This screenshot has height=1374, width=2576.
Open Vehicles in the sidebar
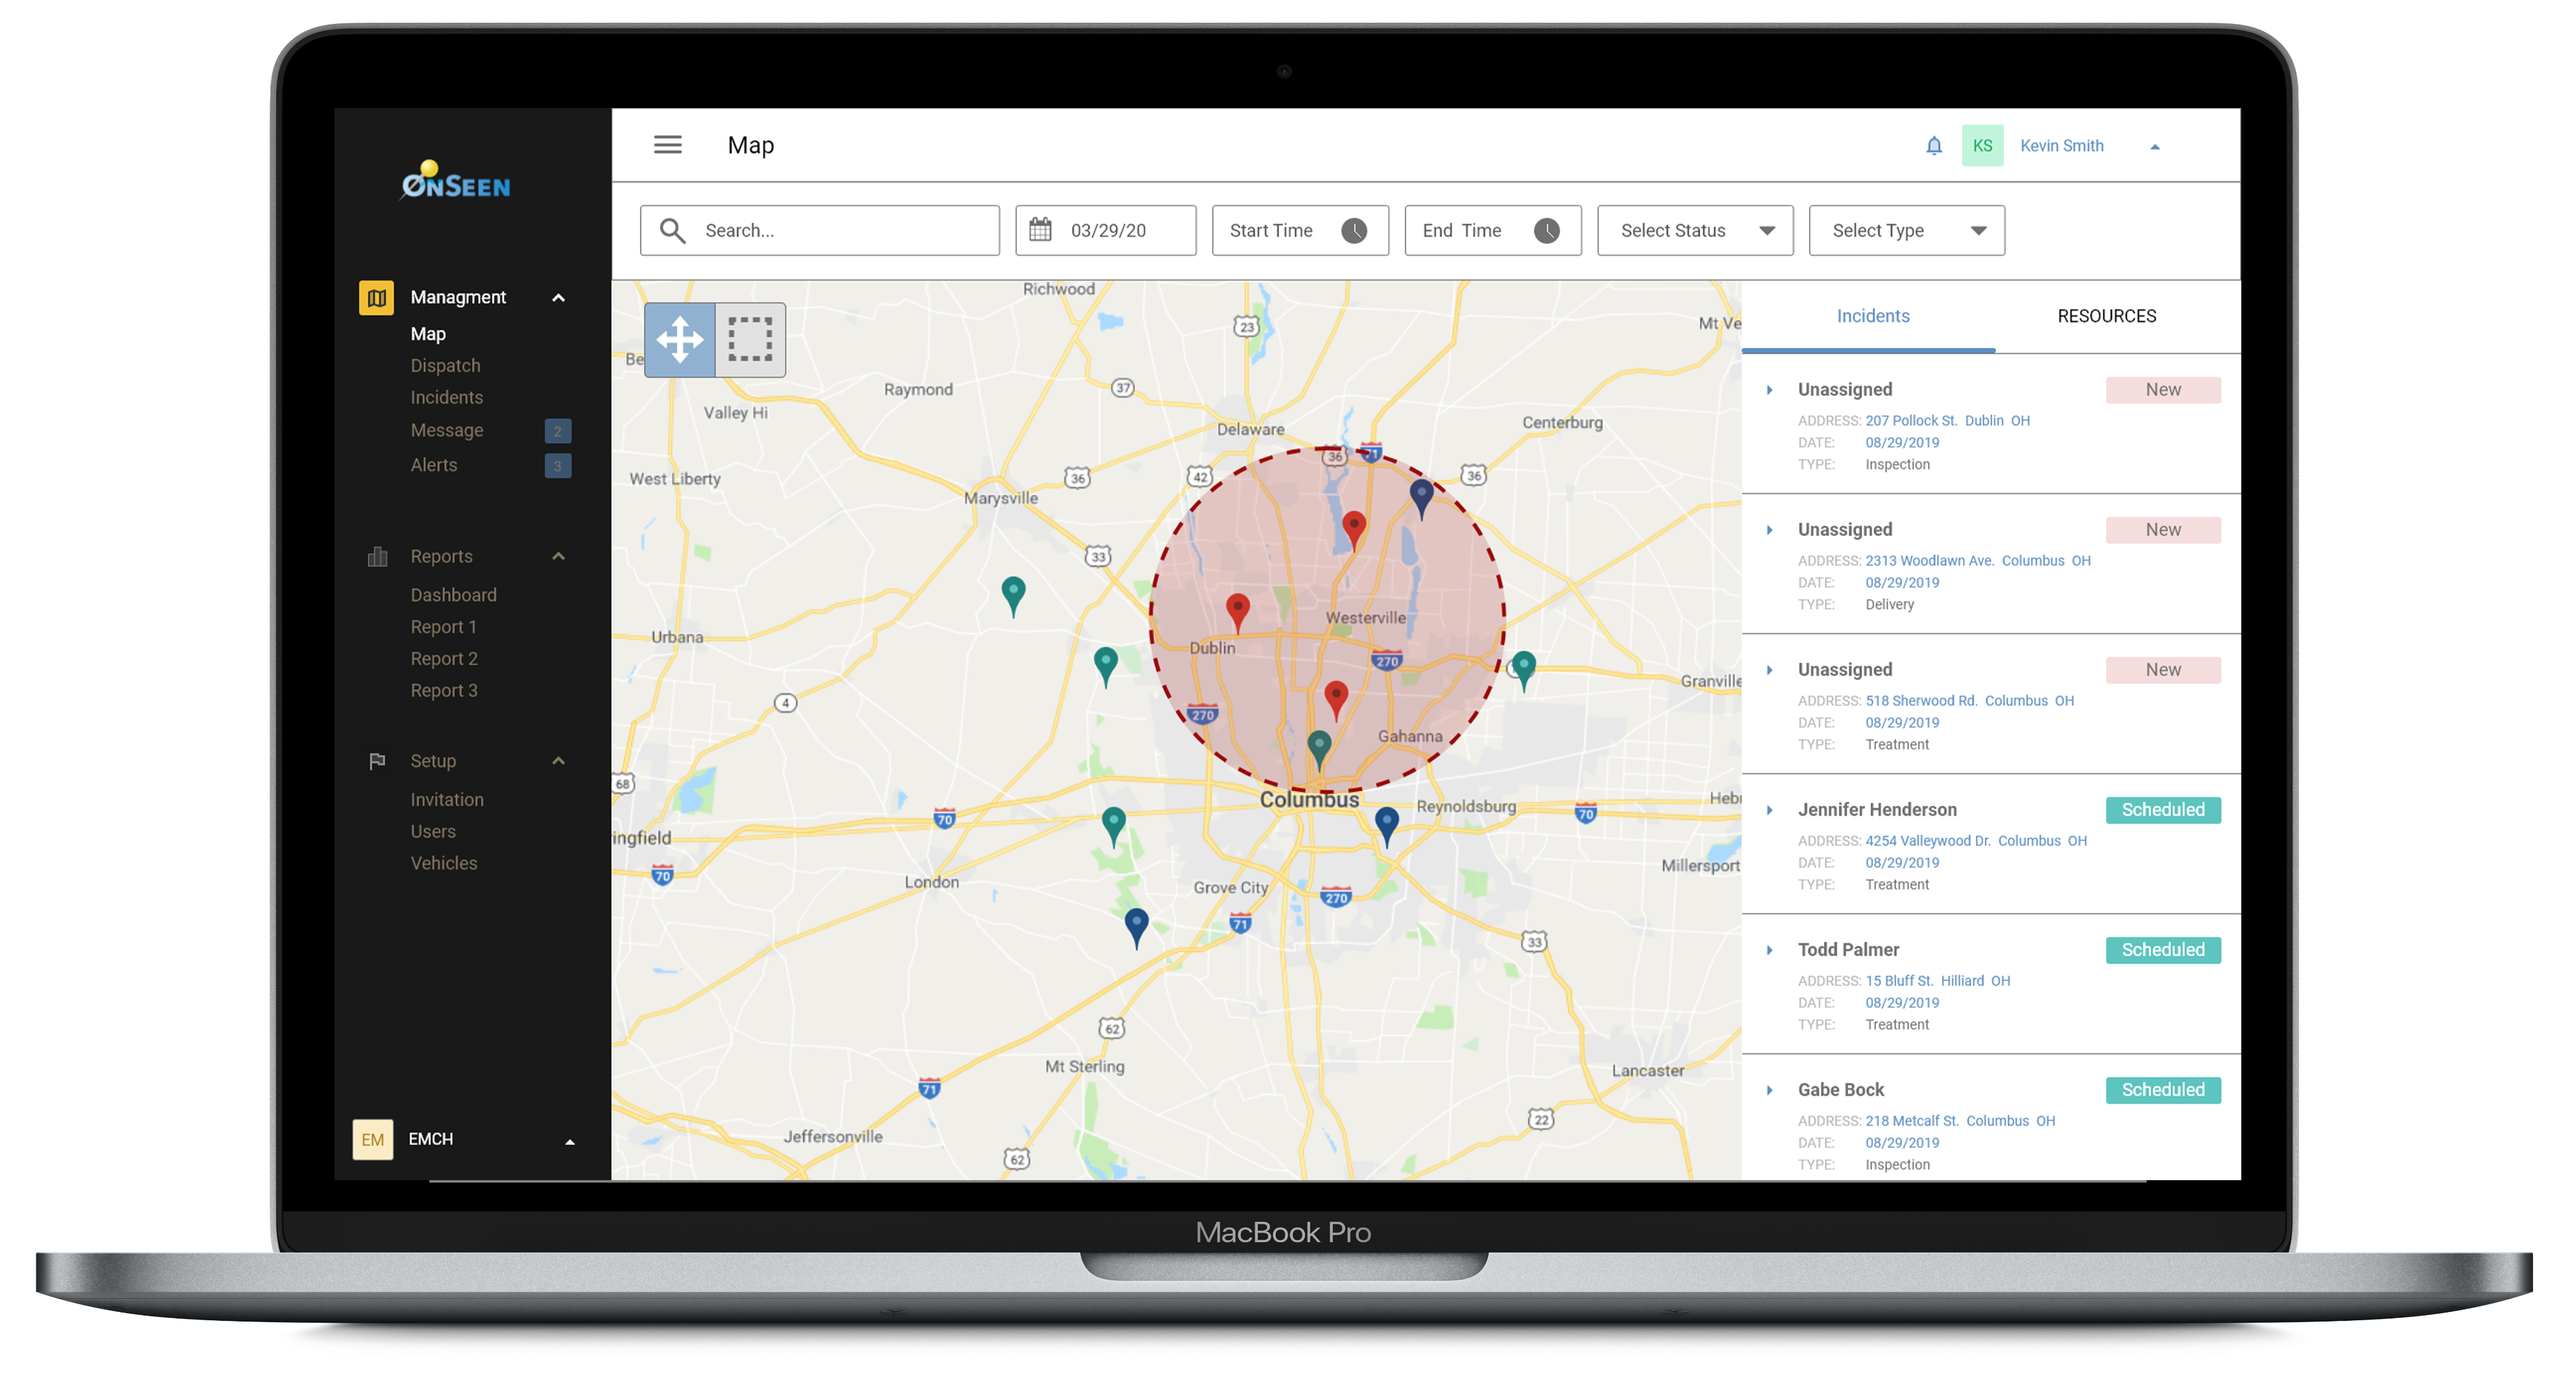point(443,864)
